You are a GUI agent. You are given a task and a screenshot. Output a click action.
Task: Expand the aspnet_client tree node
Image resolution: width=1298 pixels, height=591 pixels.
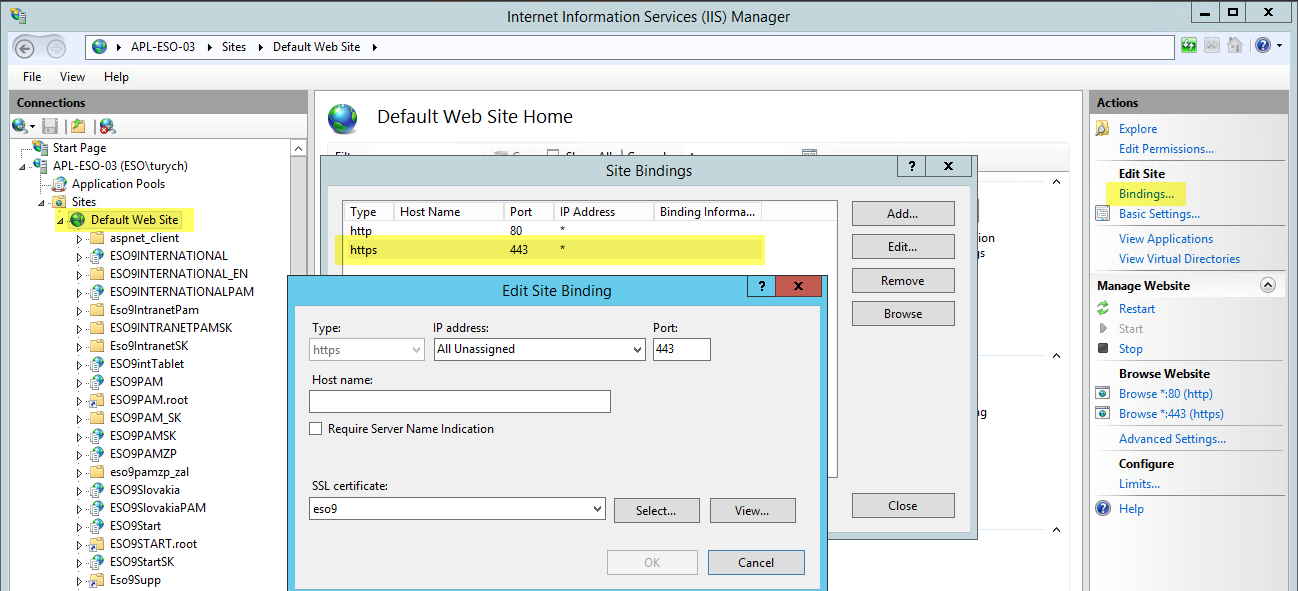[79, 238]
